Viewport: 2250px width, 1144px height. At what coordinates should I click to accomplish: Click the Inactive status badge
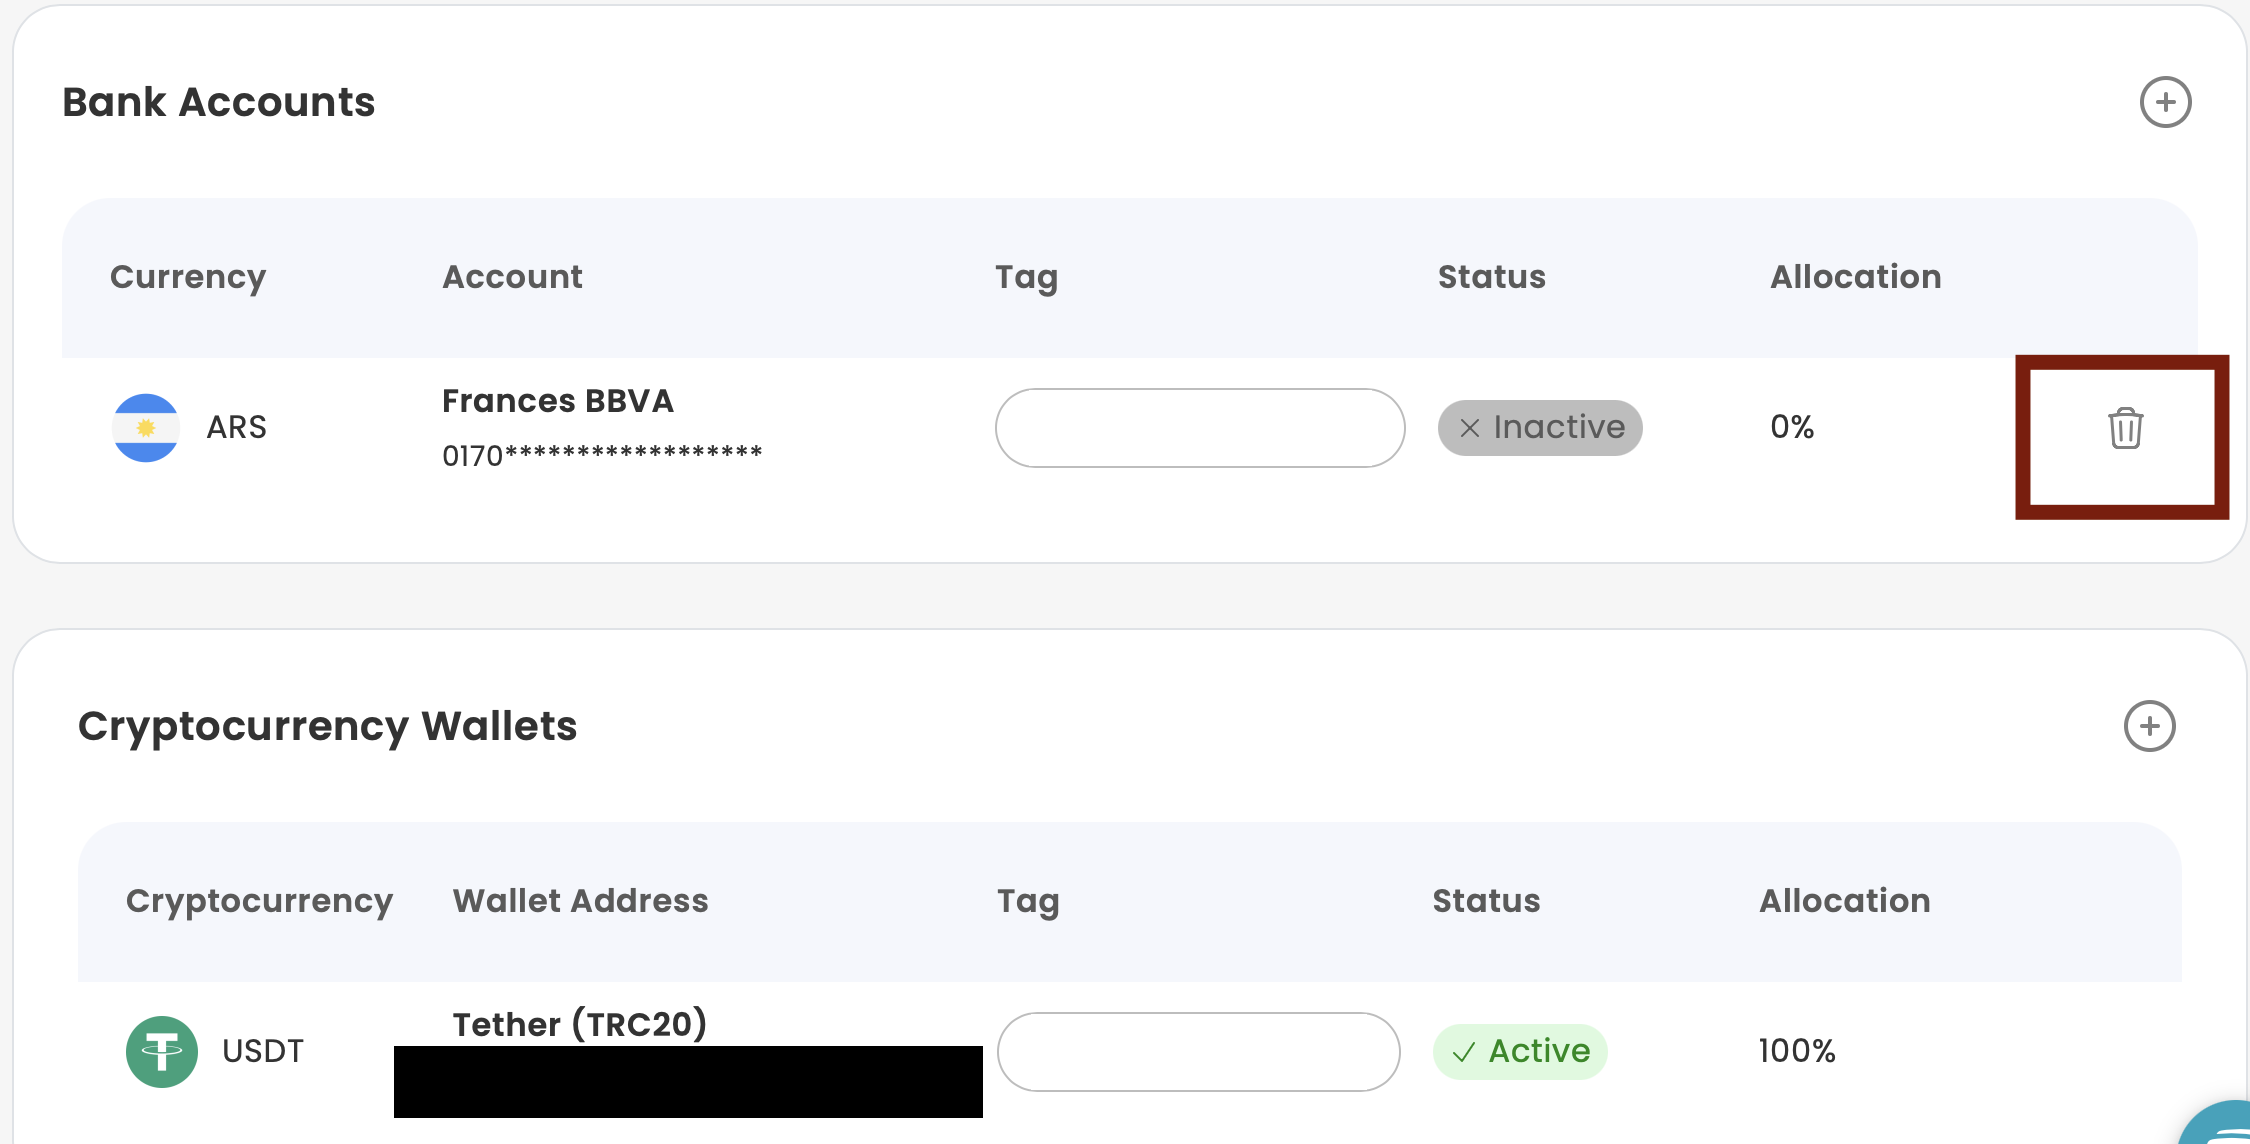1540,428
